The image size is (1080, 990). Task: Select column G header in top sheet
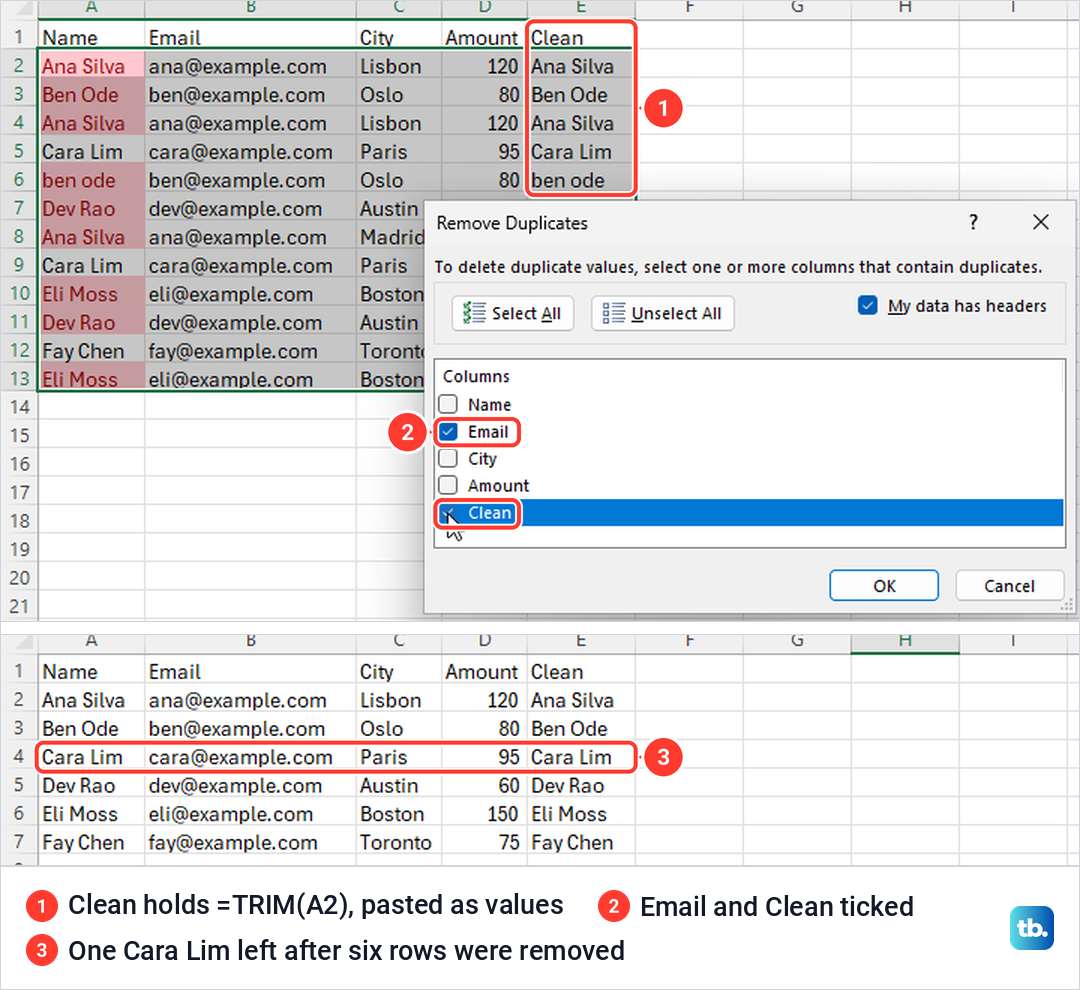797,8
